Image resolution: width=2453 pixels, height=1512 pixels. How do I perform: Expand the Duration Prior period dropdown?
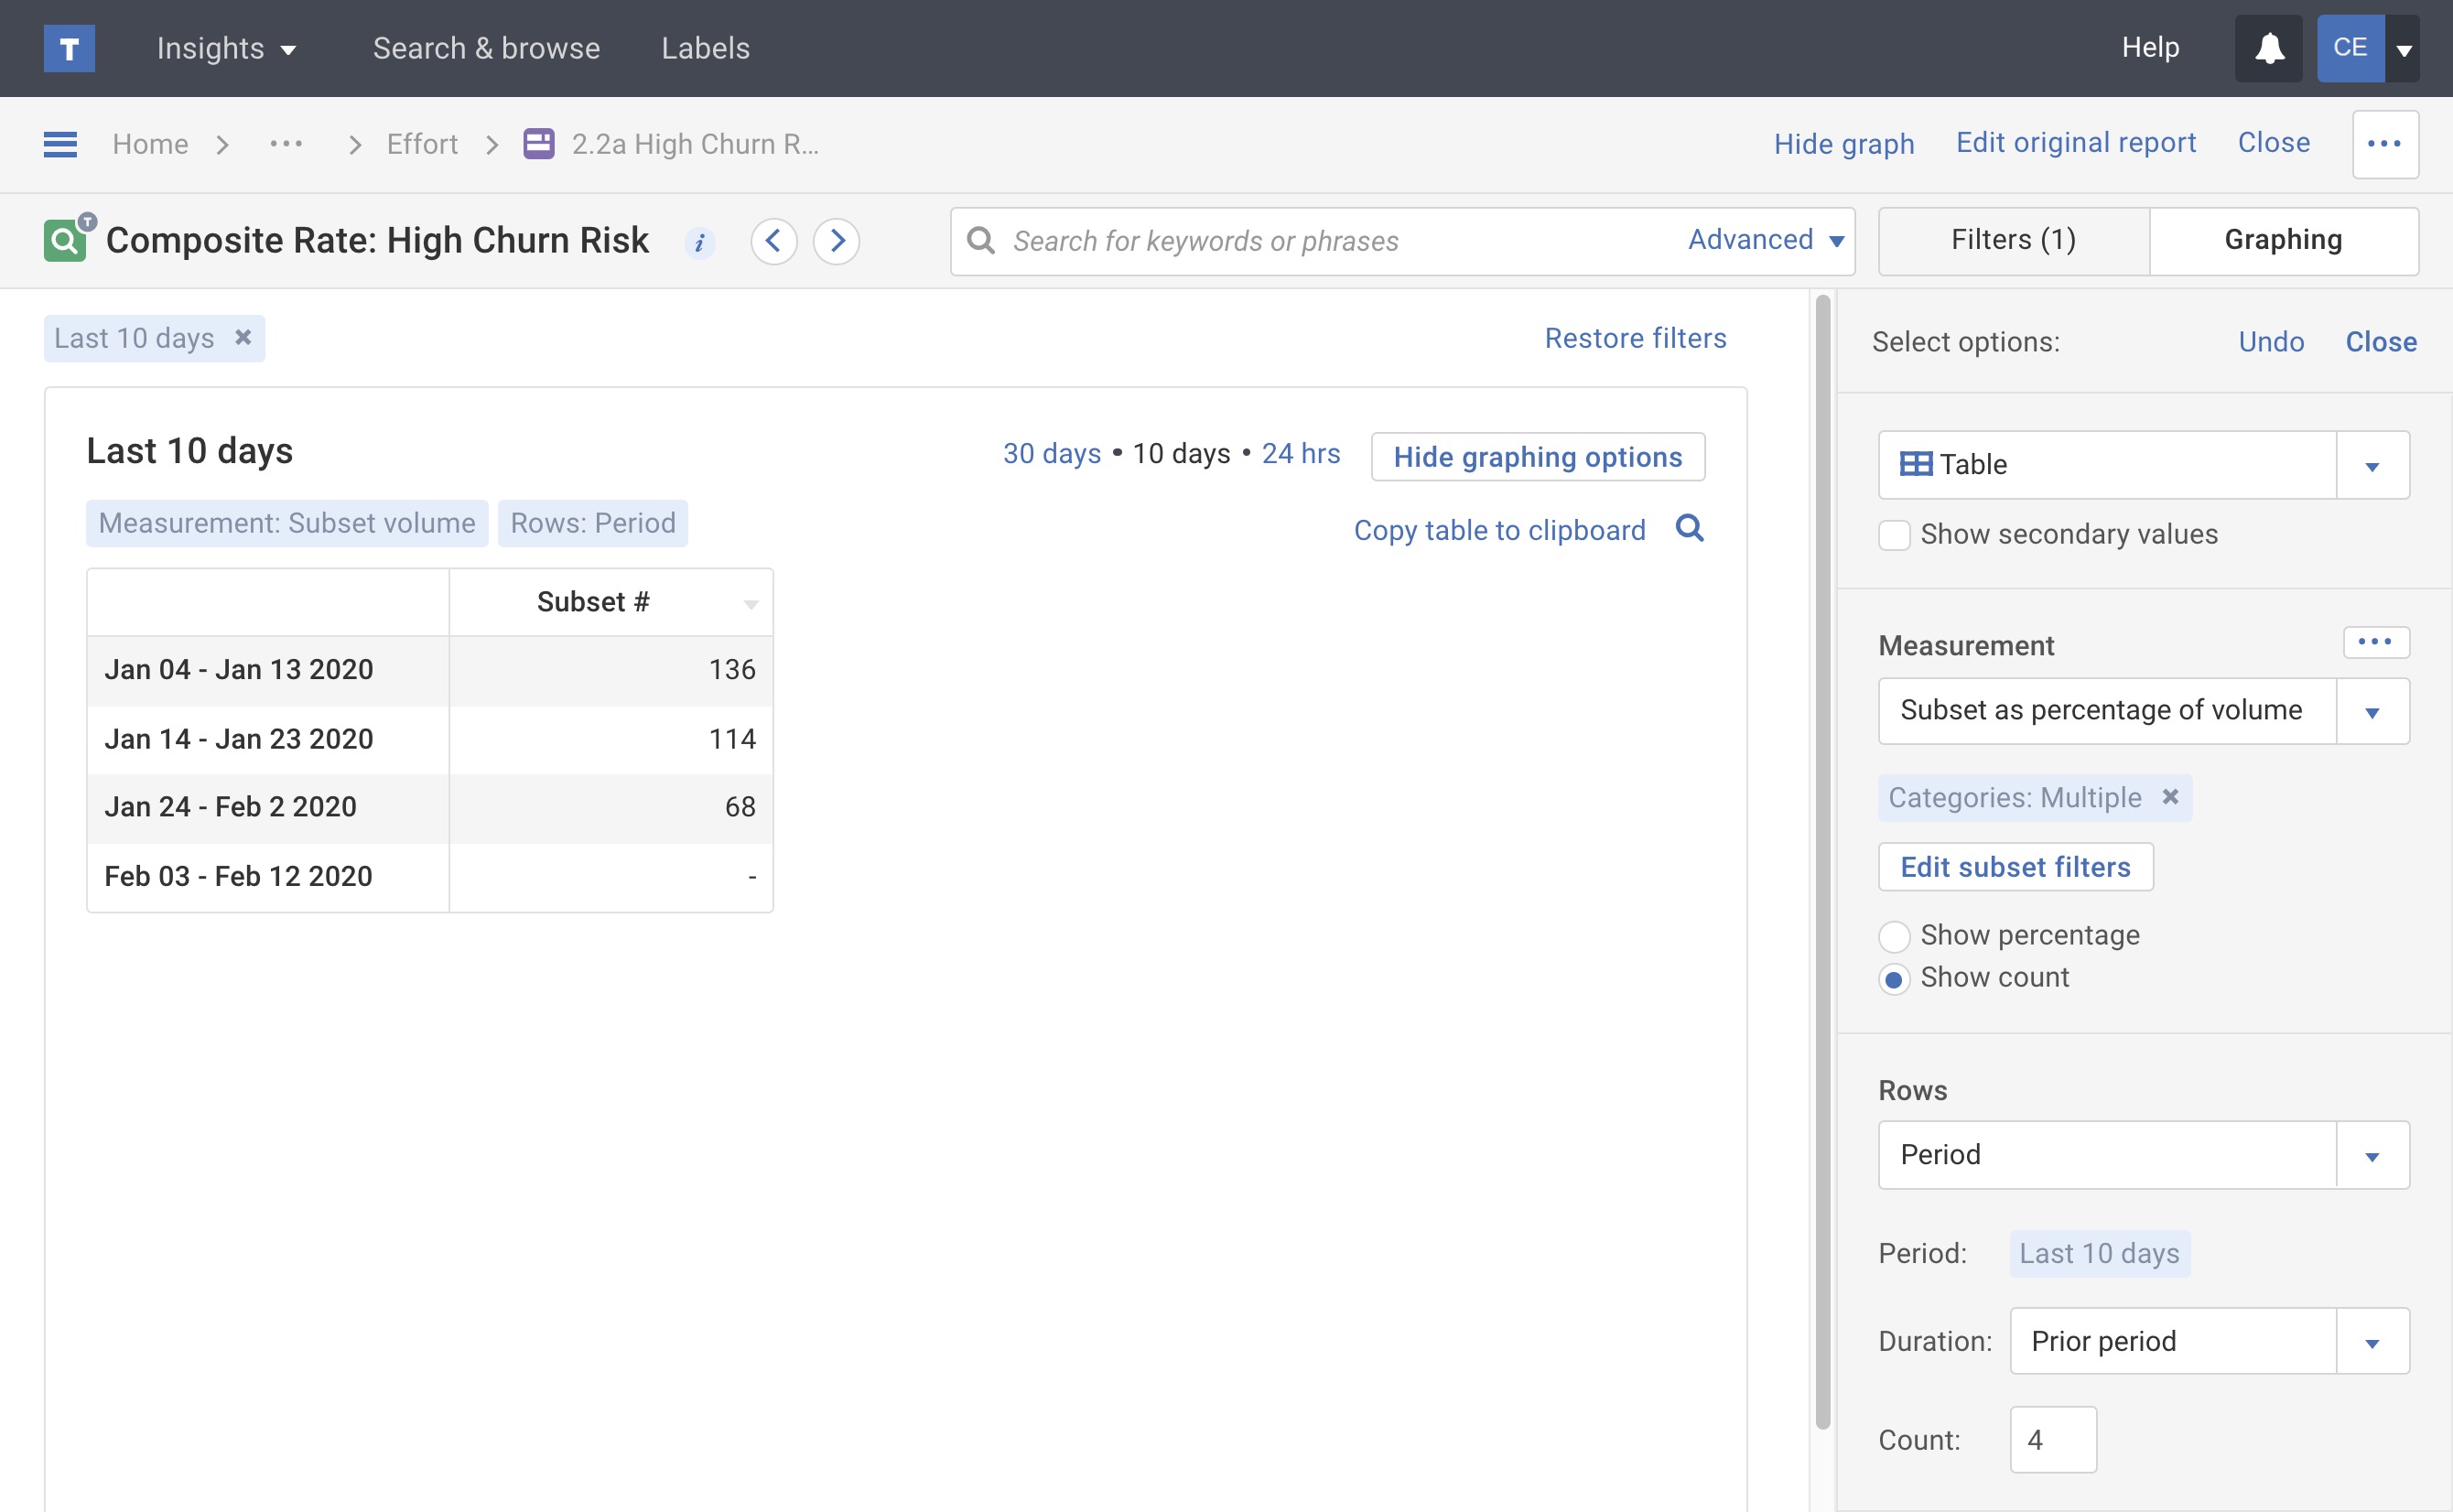2371,1342
